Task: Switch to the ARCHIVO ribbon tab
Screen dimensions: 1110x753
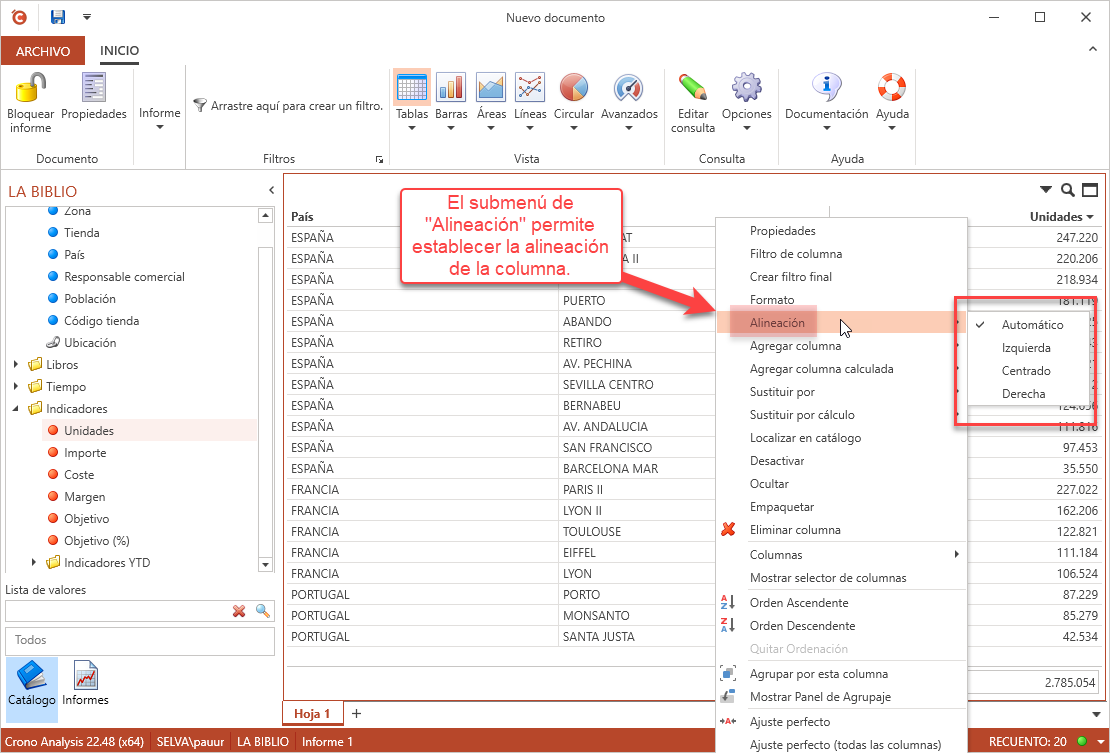Action: pos(43,51)
